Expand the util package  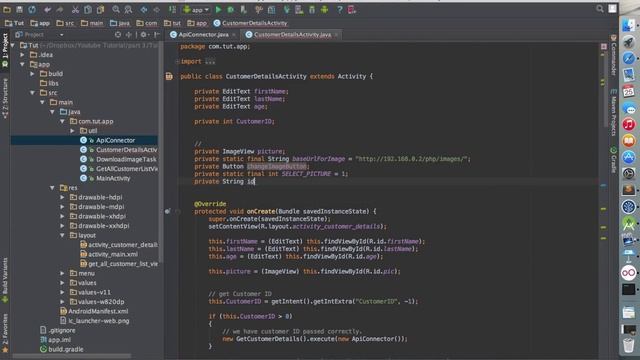(72, 131)
